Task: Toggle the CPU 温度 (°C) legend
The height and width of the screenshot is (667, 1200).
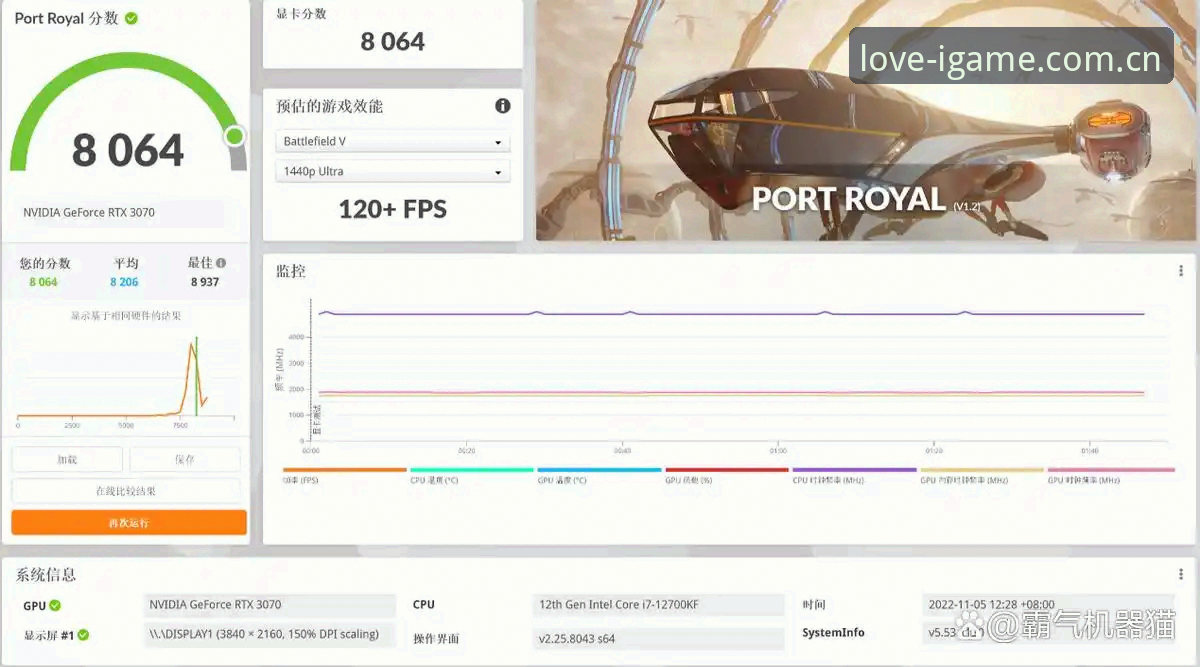Action: (472, 476)
